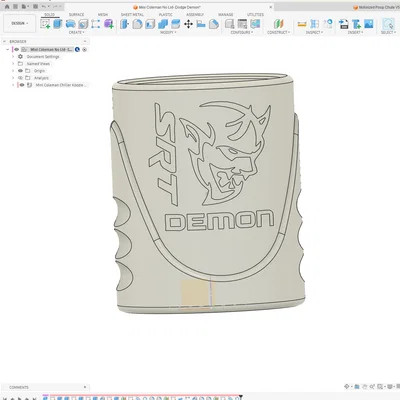
Task: Click the timeline end marker
Action: click(x=240, y=397)
